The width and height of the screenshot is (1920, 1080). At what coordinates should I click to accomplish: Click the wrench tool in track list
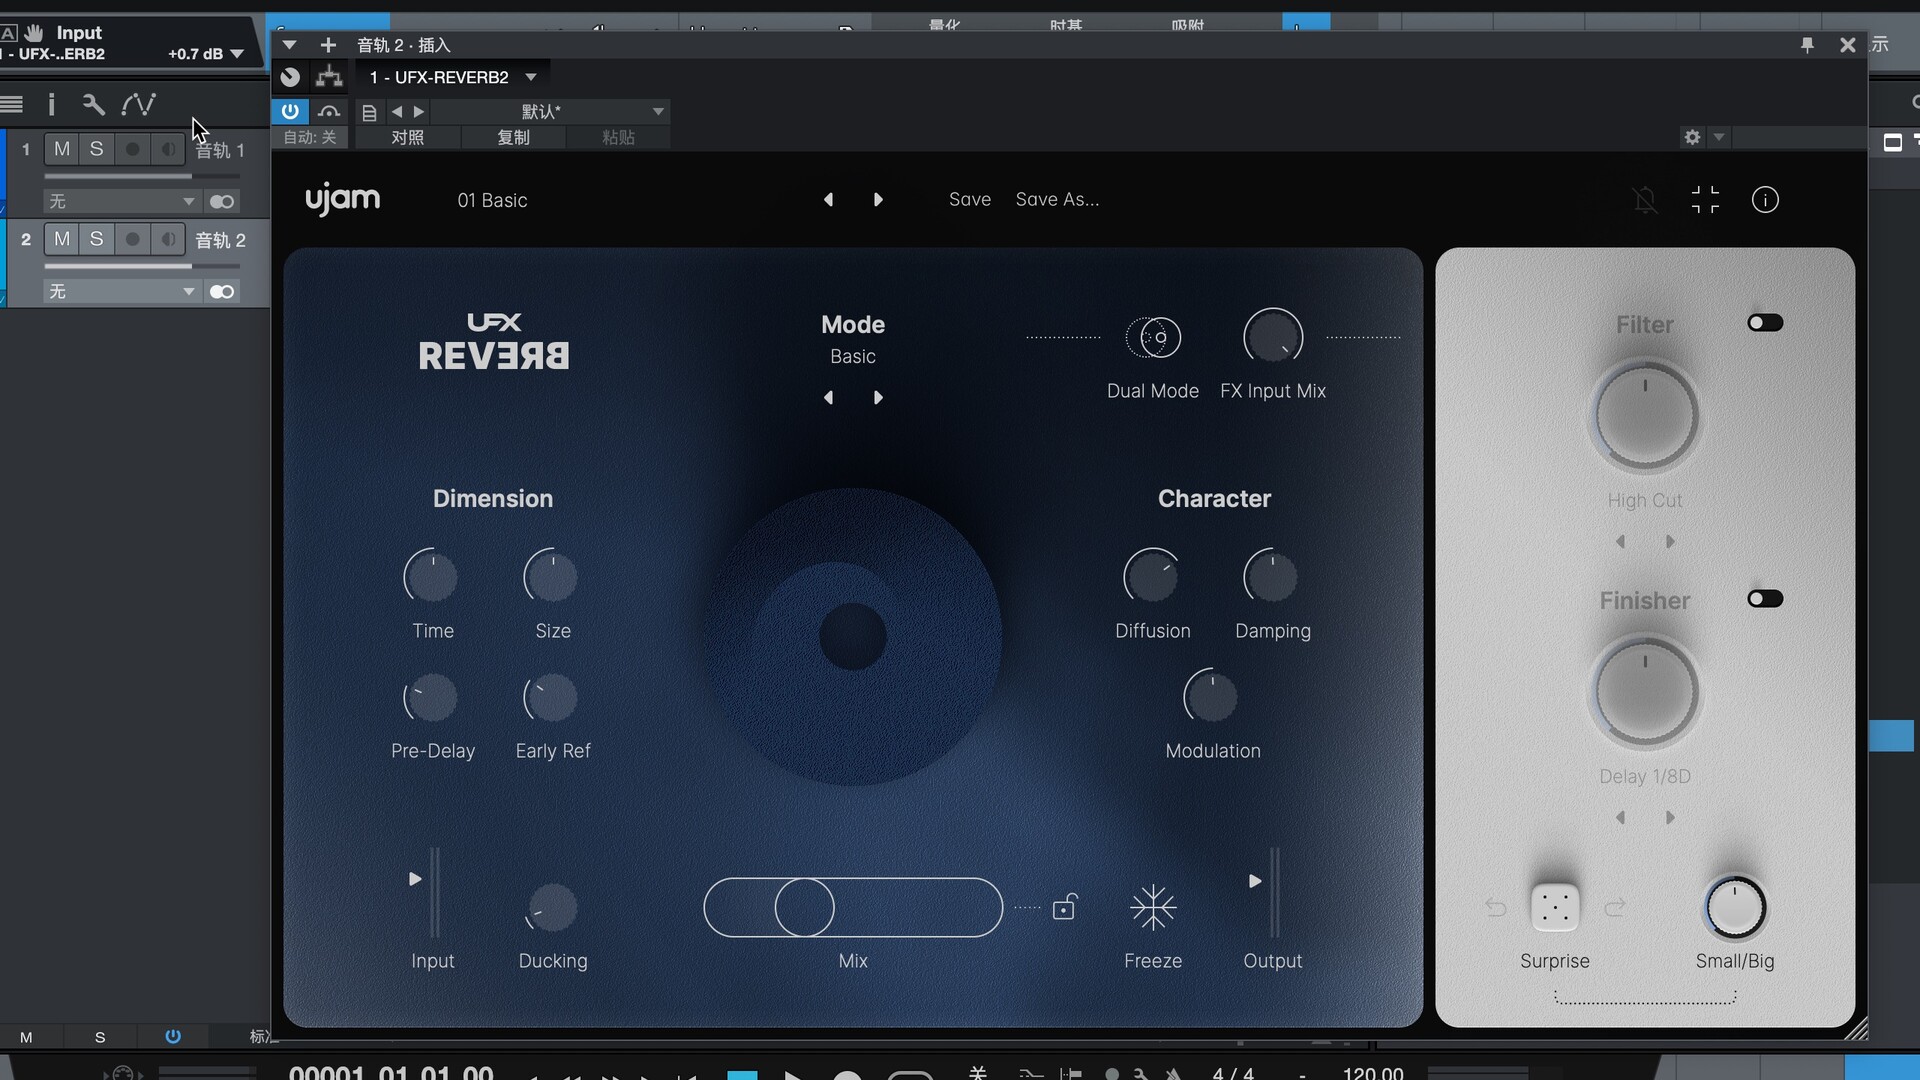coord(93,104)
